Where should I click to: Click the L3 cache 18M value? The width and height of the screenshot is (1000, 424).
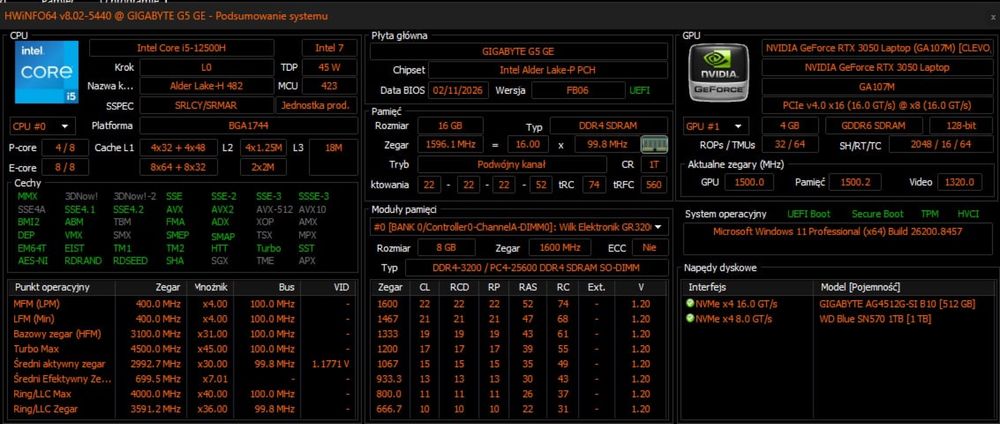click(333, 157)
